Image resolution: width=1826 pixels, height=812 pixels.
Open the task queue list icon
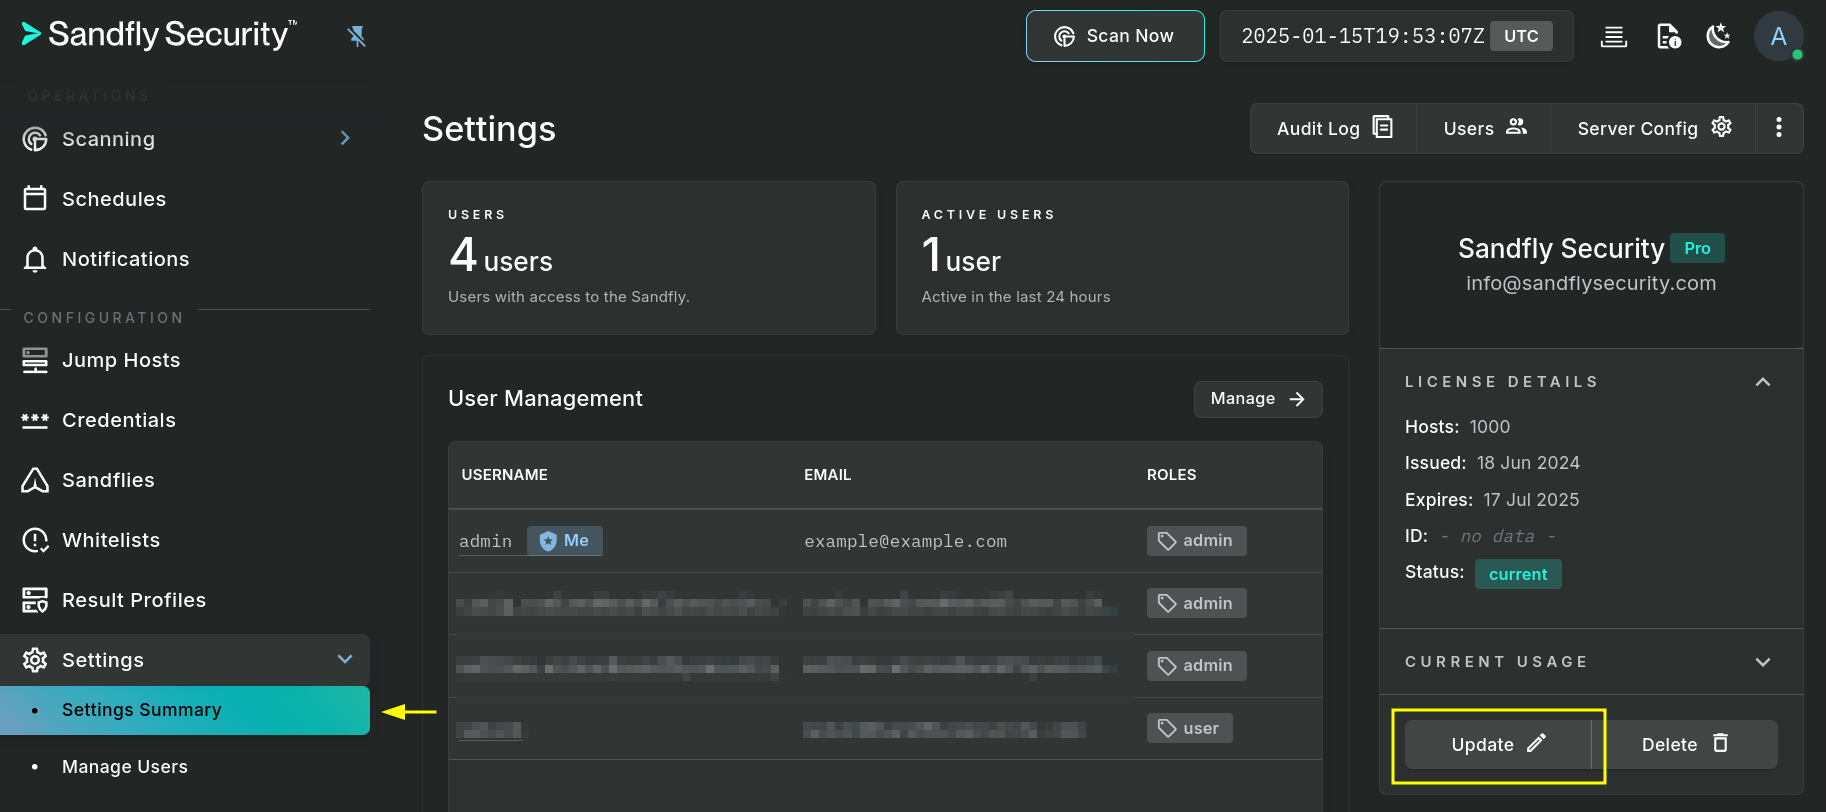pos(1614,37)
